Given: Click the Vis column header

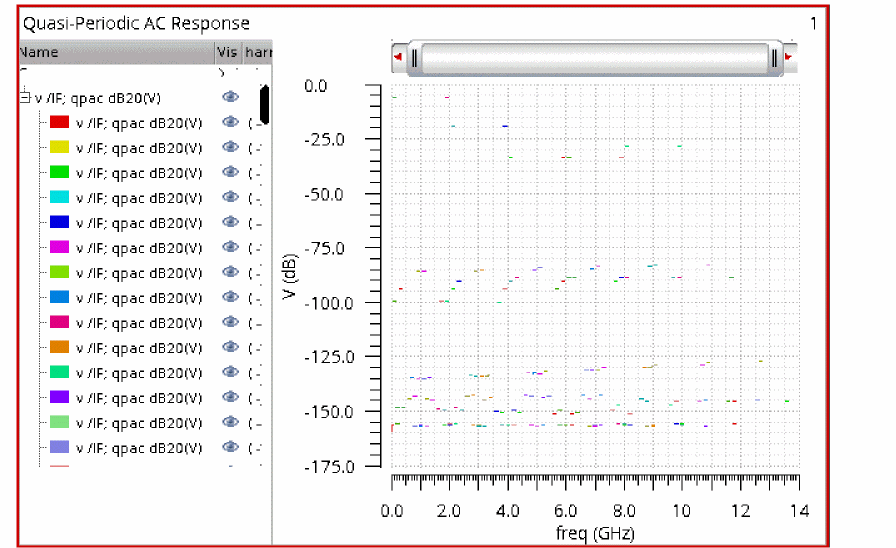Looking at the screenshot, I should tap(227, 52).
